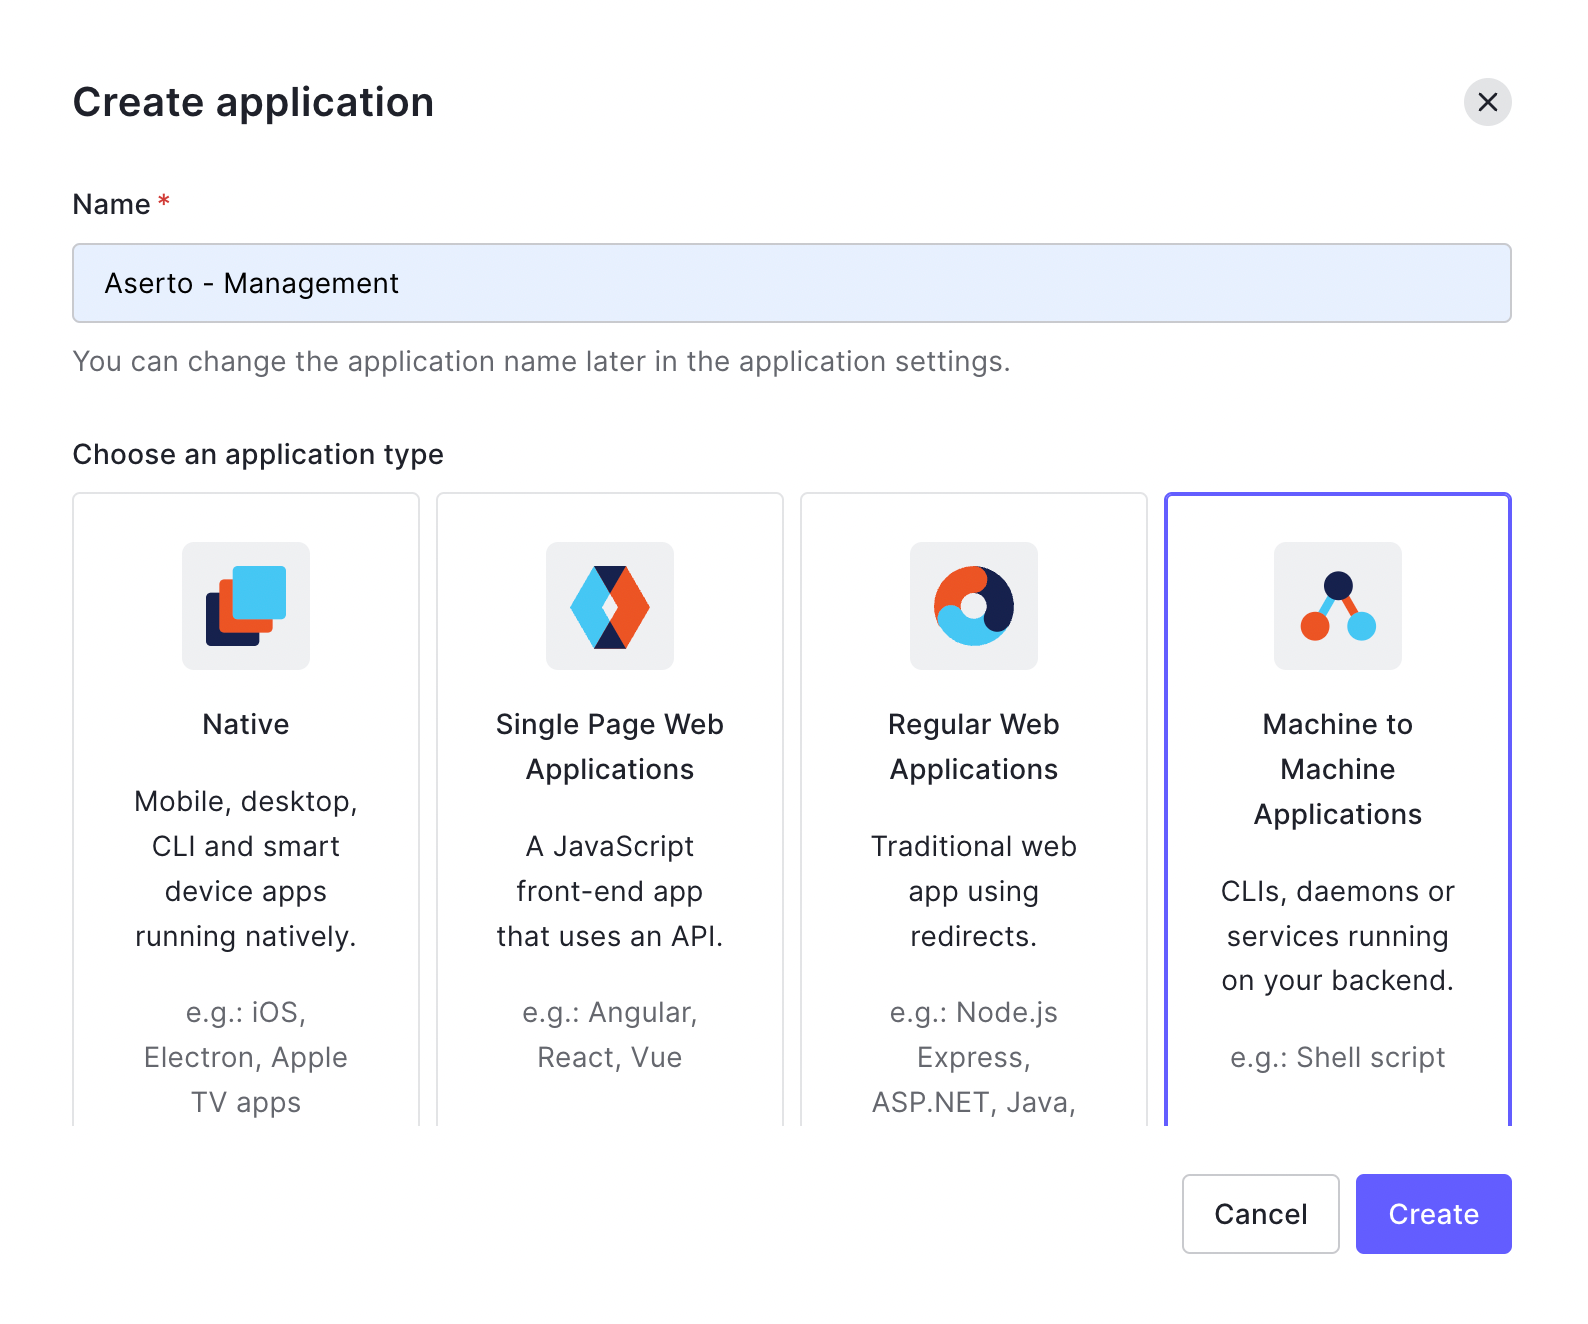Click the 'Choose an application type' label
This screenshot has height=1324, width=1588.
258,454
